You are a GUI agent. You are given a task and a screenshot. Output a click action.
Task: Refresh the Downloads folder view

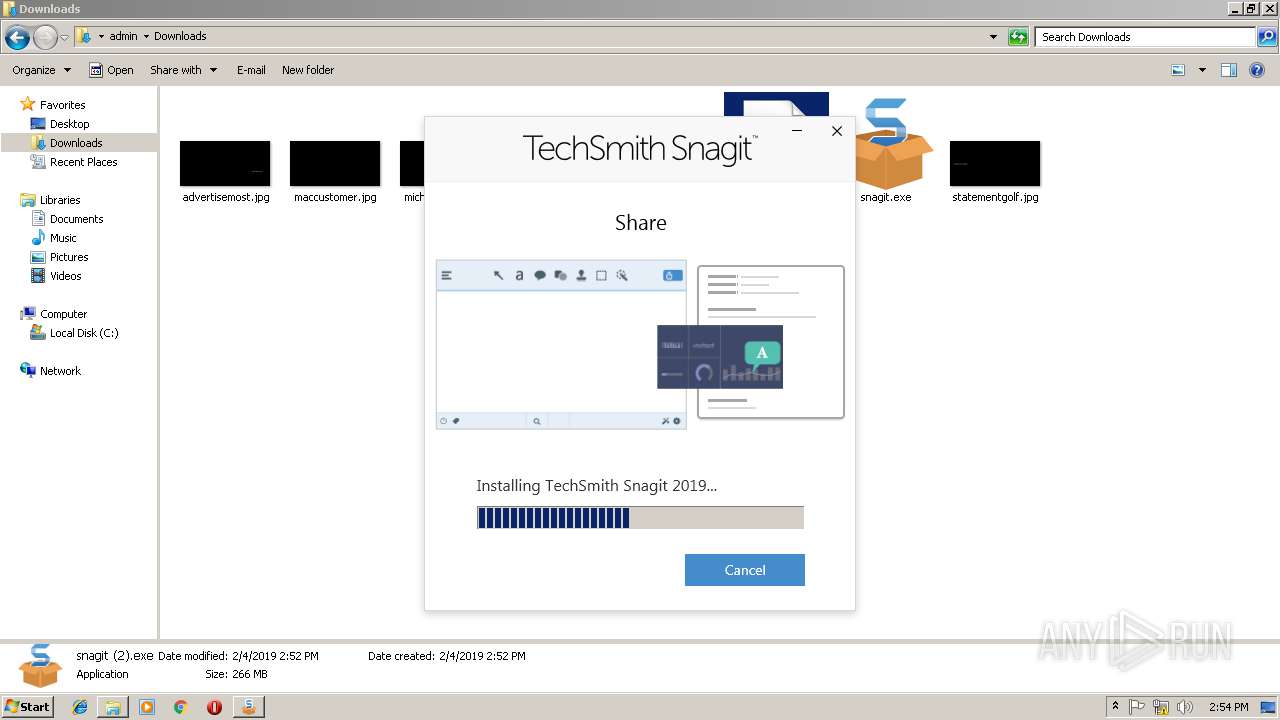pos(1018,37)
